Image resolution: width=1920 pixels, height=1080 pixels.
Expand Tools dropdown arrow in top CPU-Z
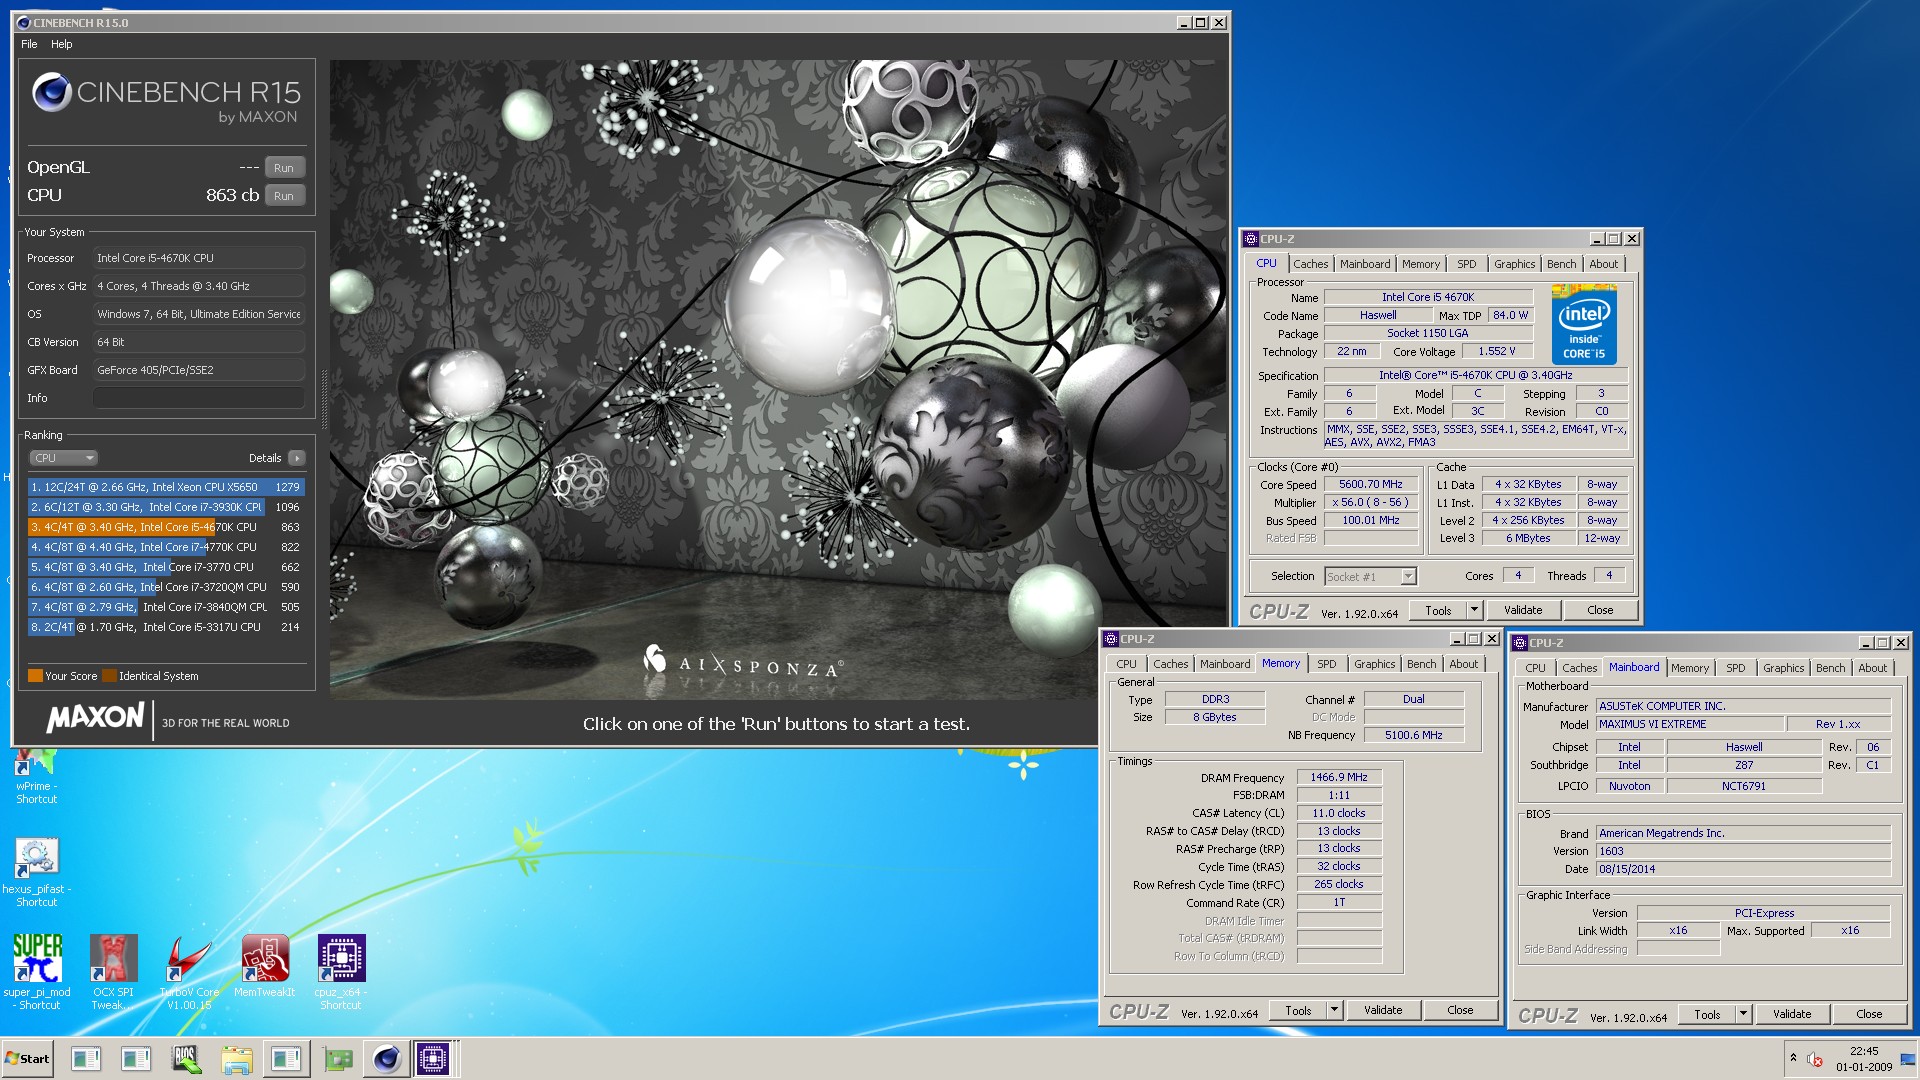1473,610
